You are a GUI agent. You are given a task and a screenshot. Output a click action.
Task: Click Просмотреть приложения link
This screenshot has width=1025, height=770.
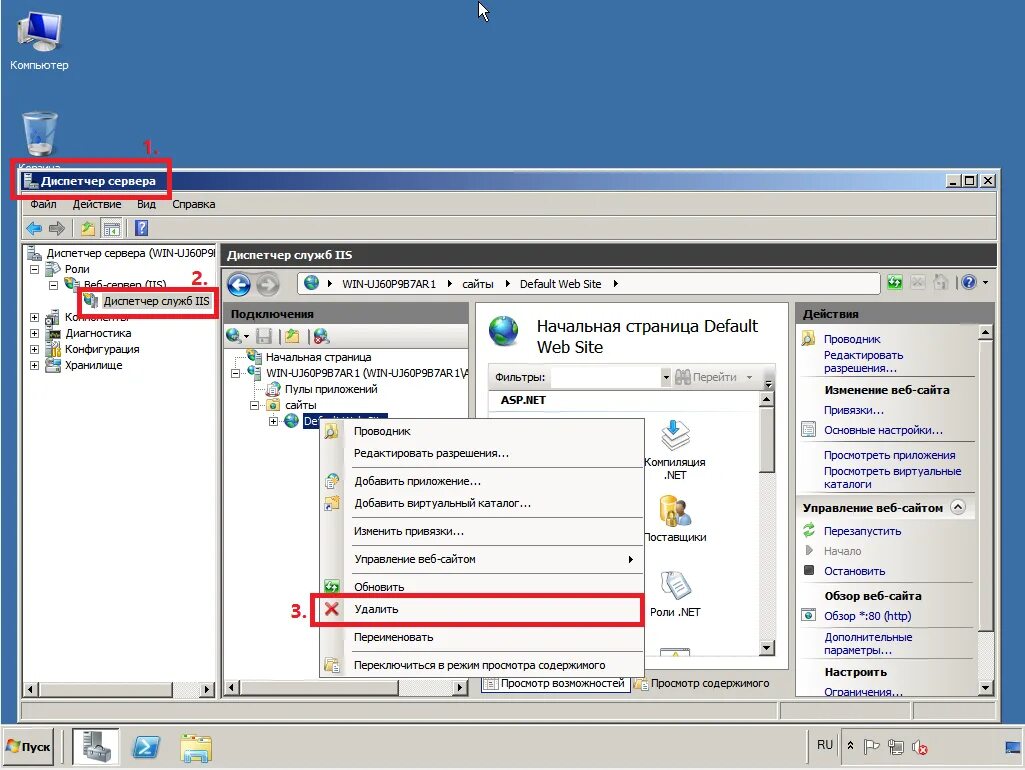click(x=889, y=455)
